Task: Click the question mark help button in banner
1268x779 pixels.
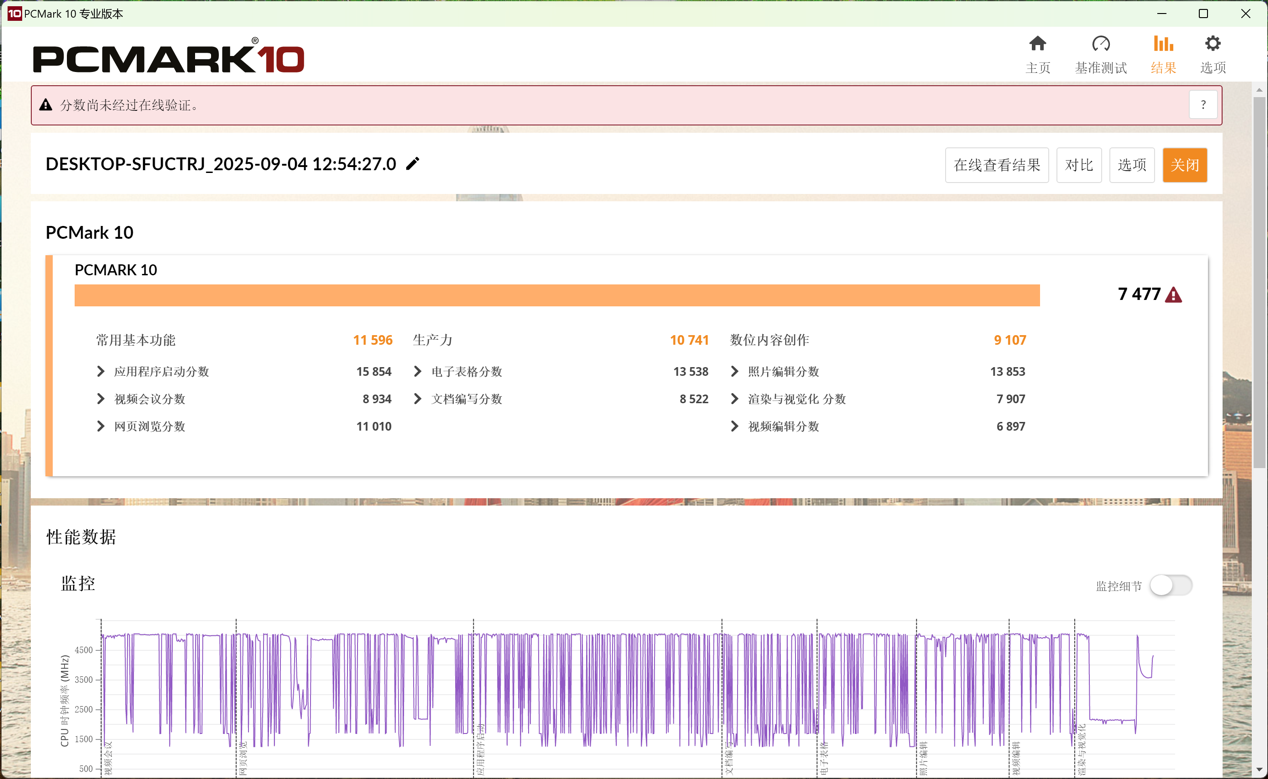Action: [x=1203, y=105]
